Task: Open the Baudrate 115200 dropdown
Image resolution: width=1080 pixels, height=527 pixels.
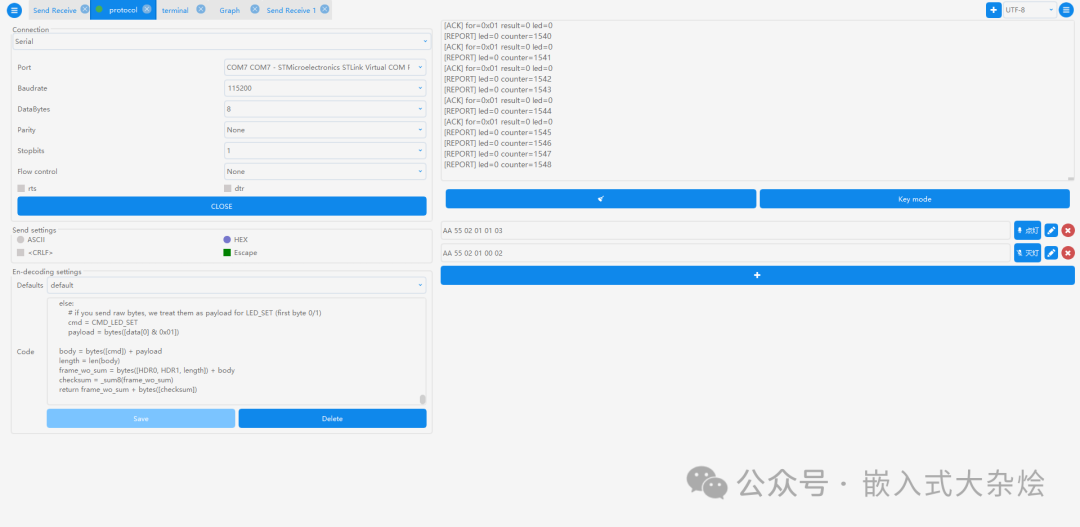Action: [325, 88]
